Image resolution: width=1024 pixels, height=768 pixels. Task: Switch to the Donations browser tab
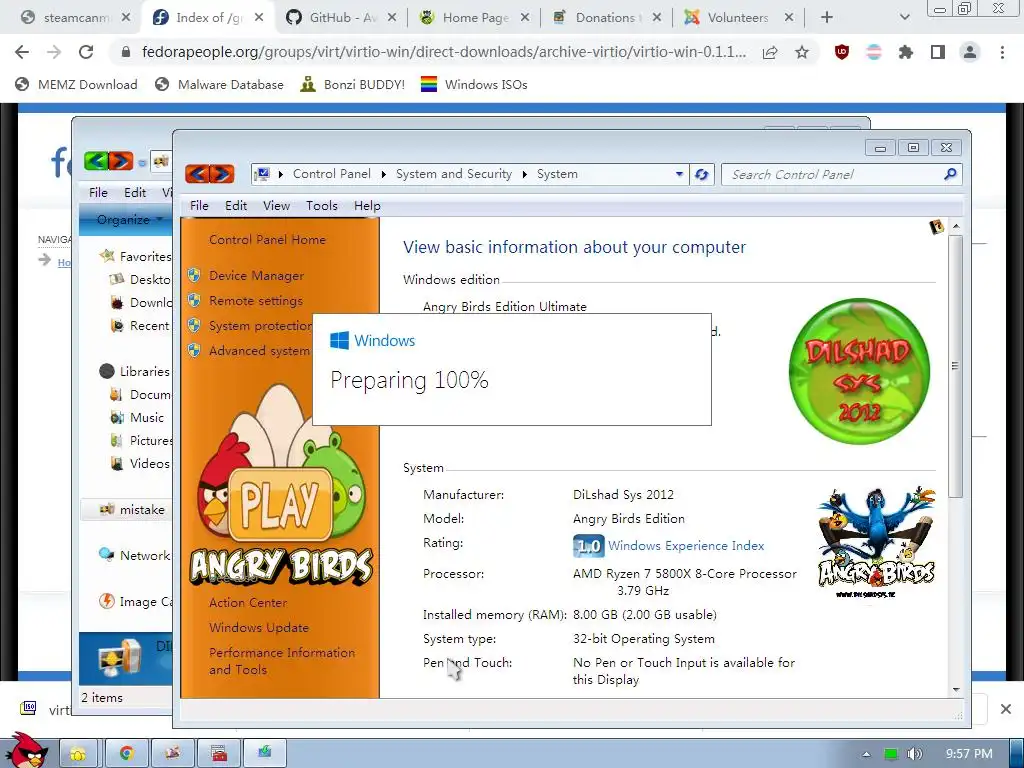point(605,18)
